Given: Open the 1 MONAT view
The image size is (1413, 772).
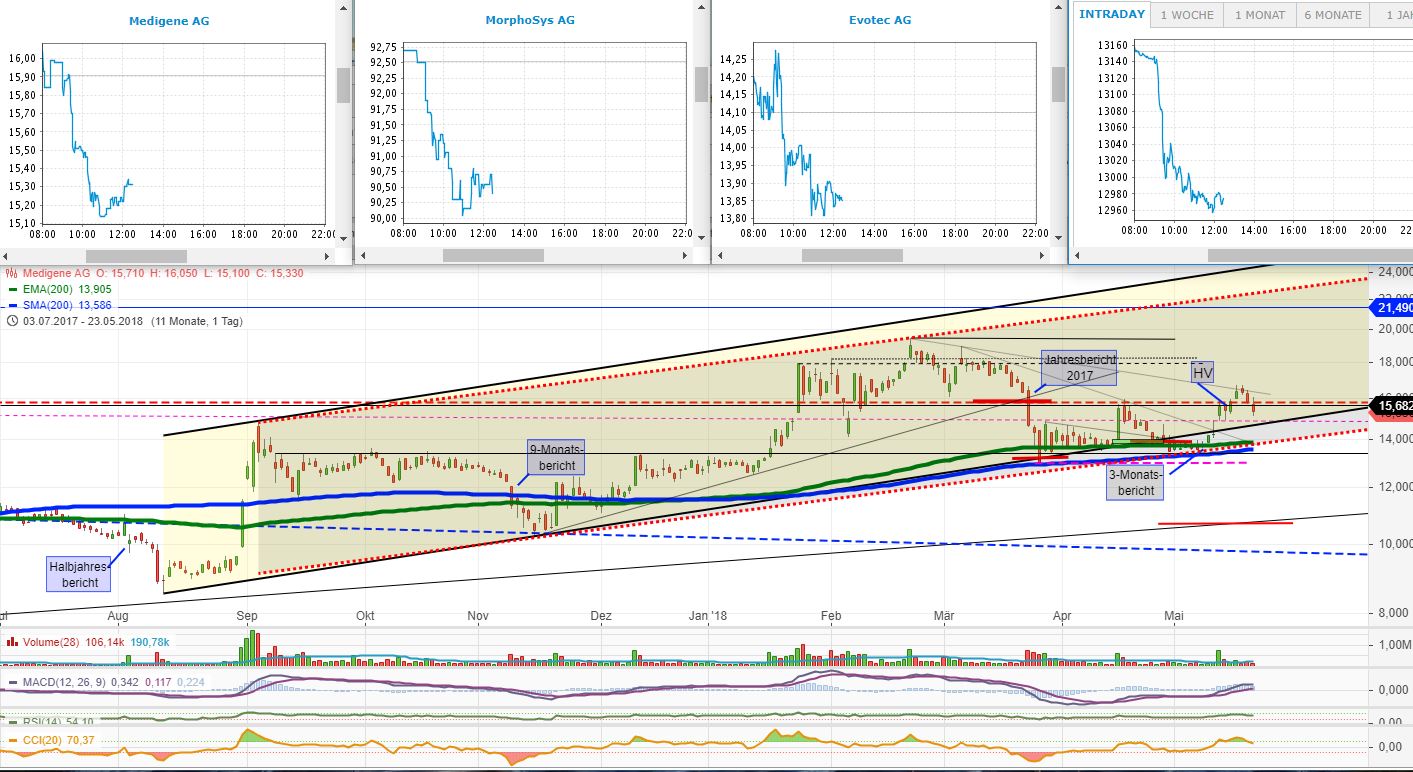Looking at the screenshot, I should click(x=1258, y=14).
